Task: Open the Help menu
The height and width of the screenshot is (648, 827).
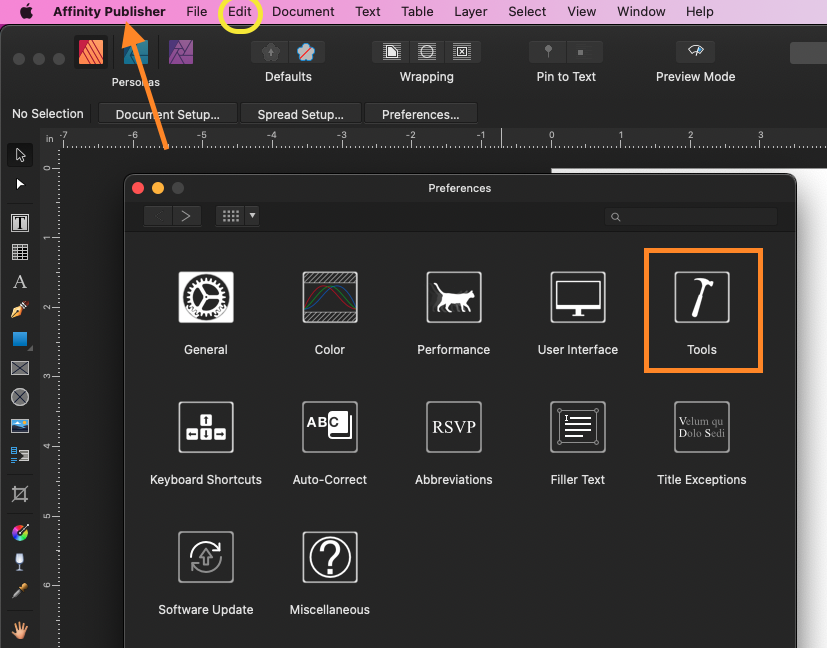Action: (700, 12)
